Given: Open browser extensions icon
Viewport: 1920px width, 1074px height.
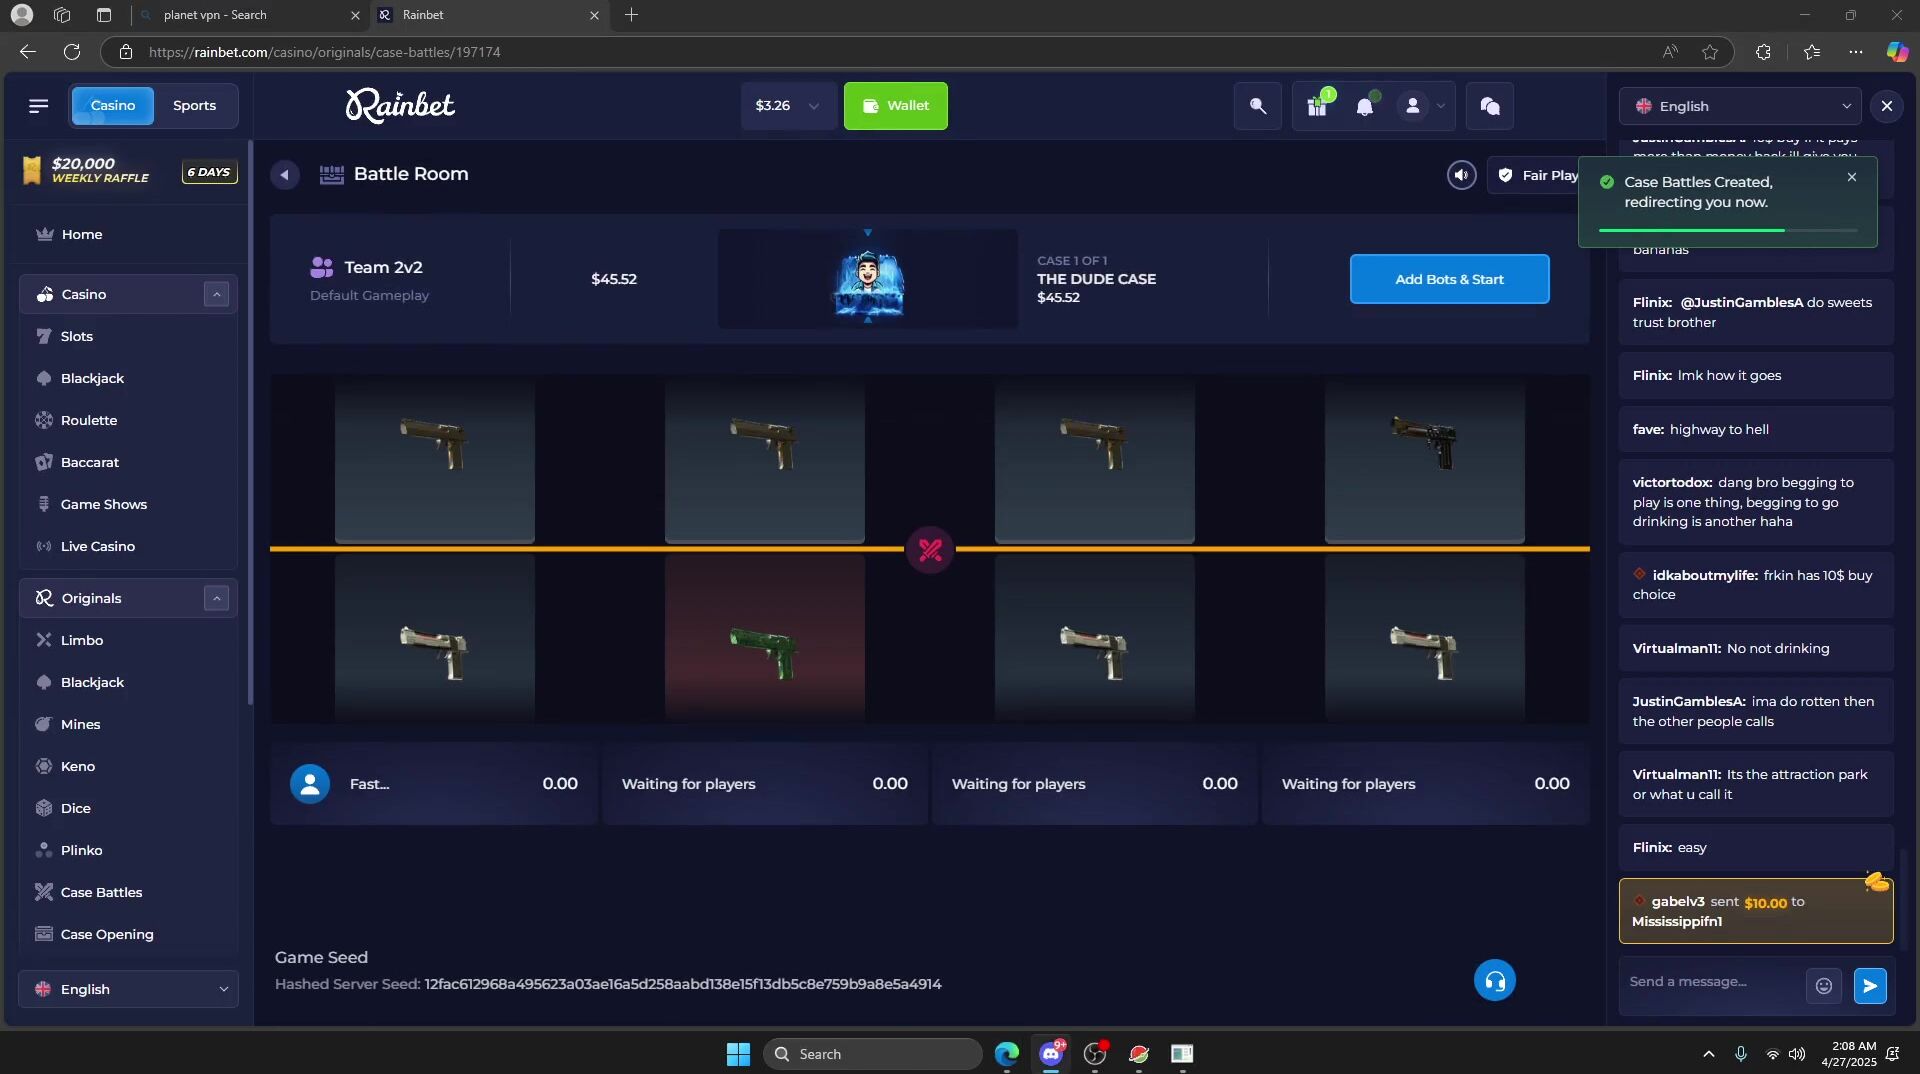Looking at the screenshot, I should (x=1763, y=52).
